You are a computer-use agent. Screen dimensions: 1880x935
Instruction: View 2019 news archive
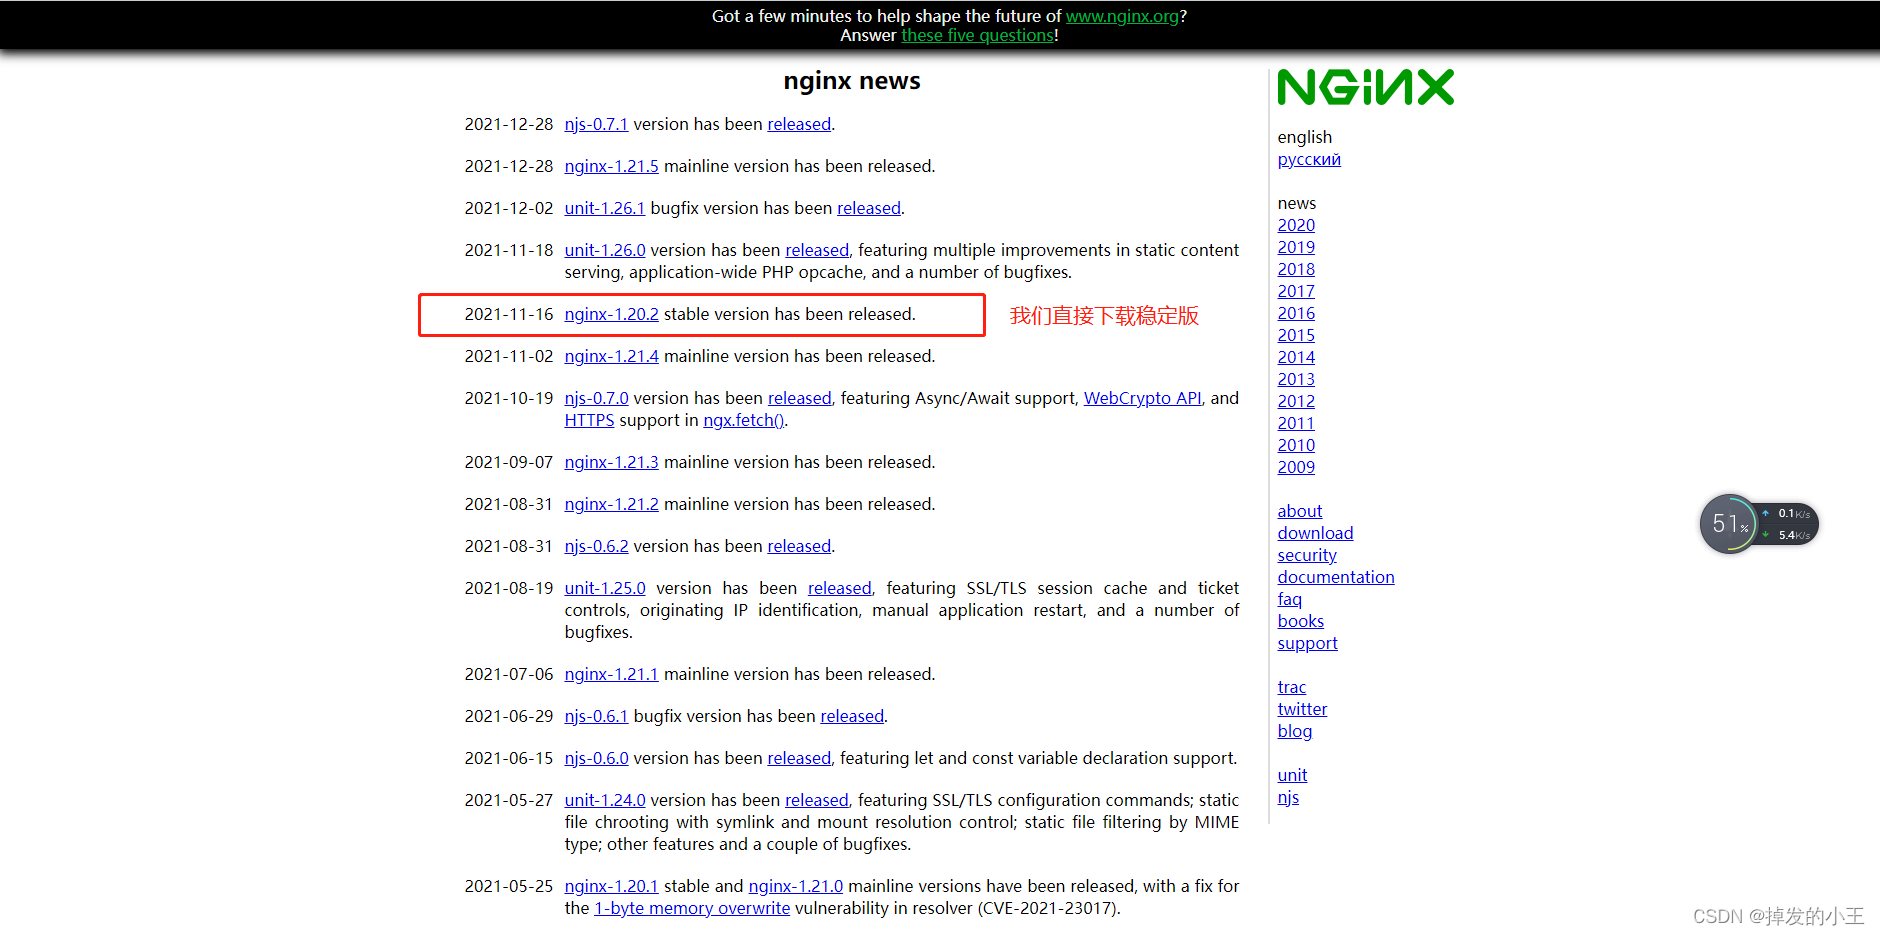coord(1296,247)
